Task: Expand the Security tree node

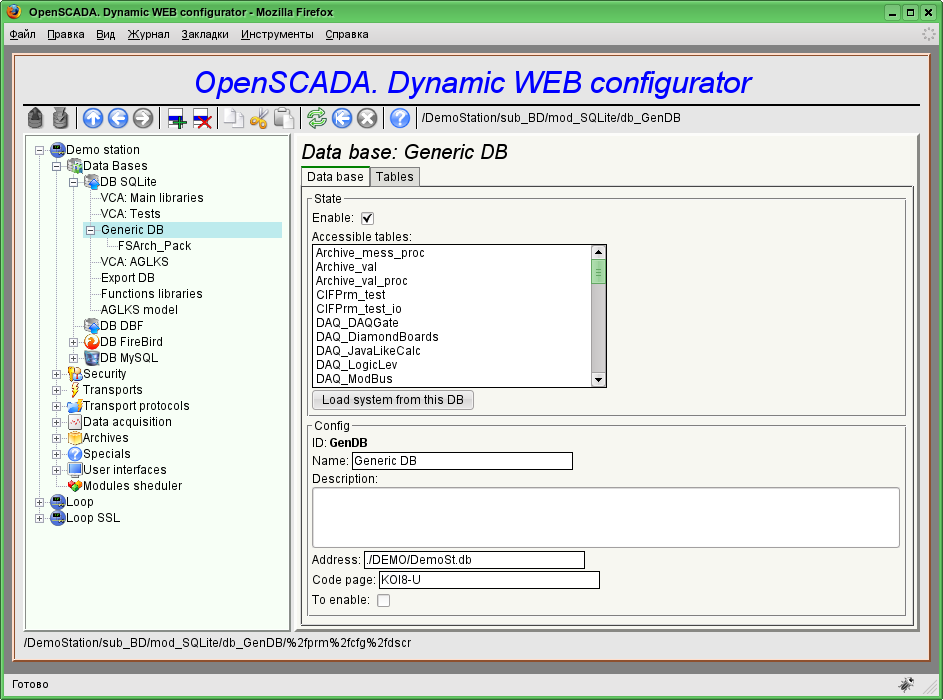Action: click(x=57, y=374)
